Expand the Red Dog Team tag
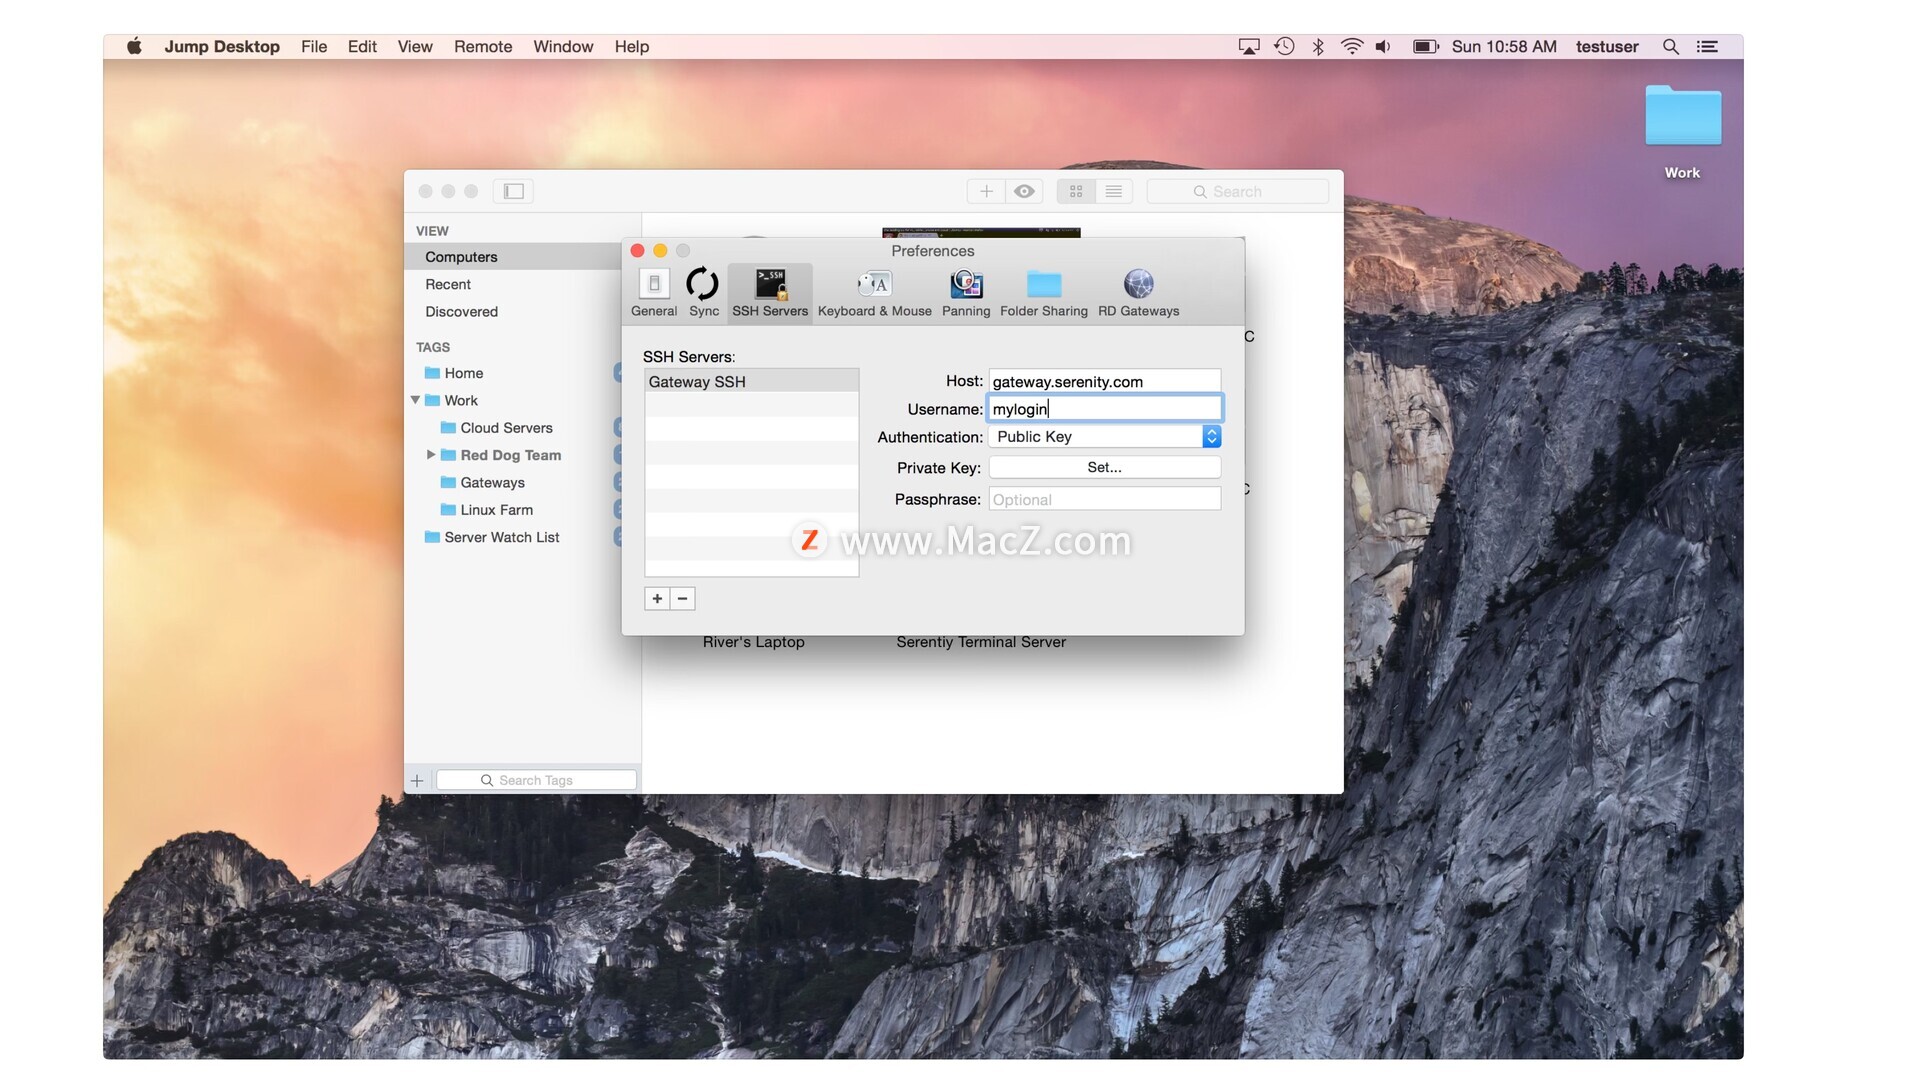This screenshot has height=1080, width=1920. tap(431, 455)
